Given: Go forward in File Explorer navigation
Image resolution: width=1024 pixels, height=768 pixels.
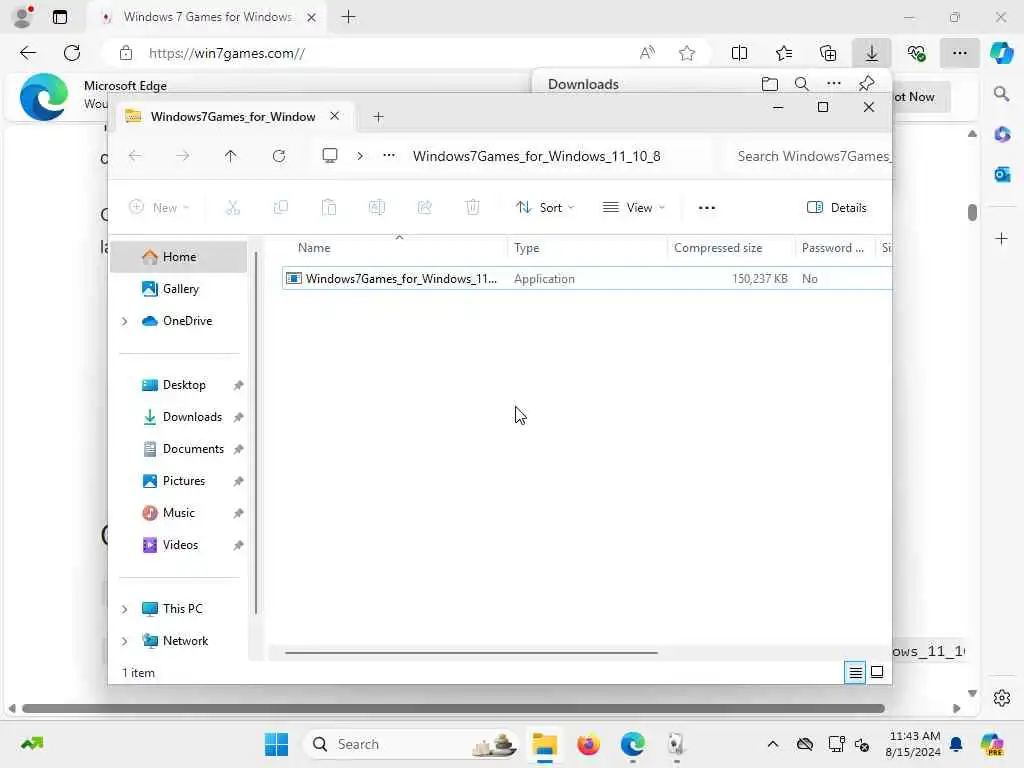Looking at the screenshot, I should (x=183, y=156).
